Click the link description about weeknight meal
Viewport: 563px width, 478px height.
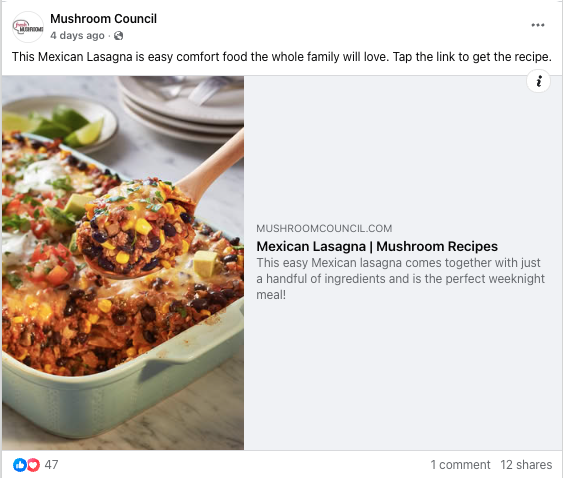(x=400, y=279)
